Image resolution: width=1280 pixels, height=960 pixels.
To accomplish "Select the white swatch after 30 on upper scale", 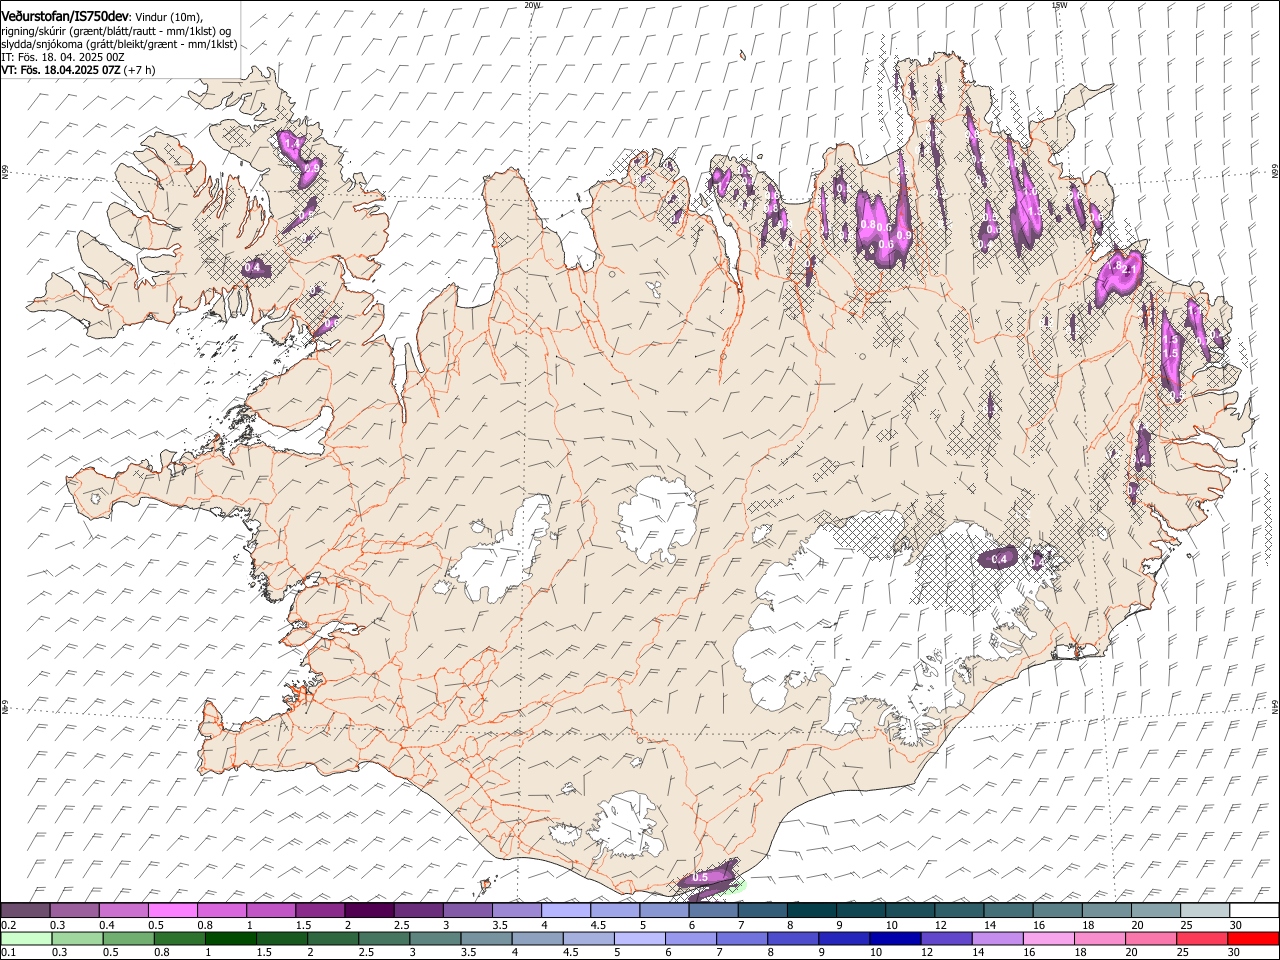I will [x=1255, y=911].
